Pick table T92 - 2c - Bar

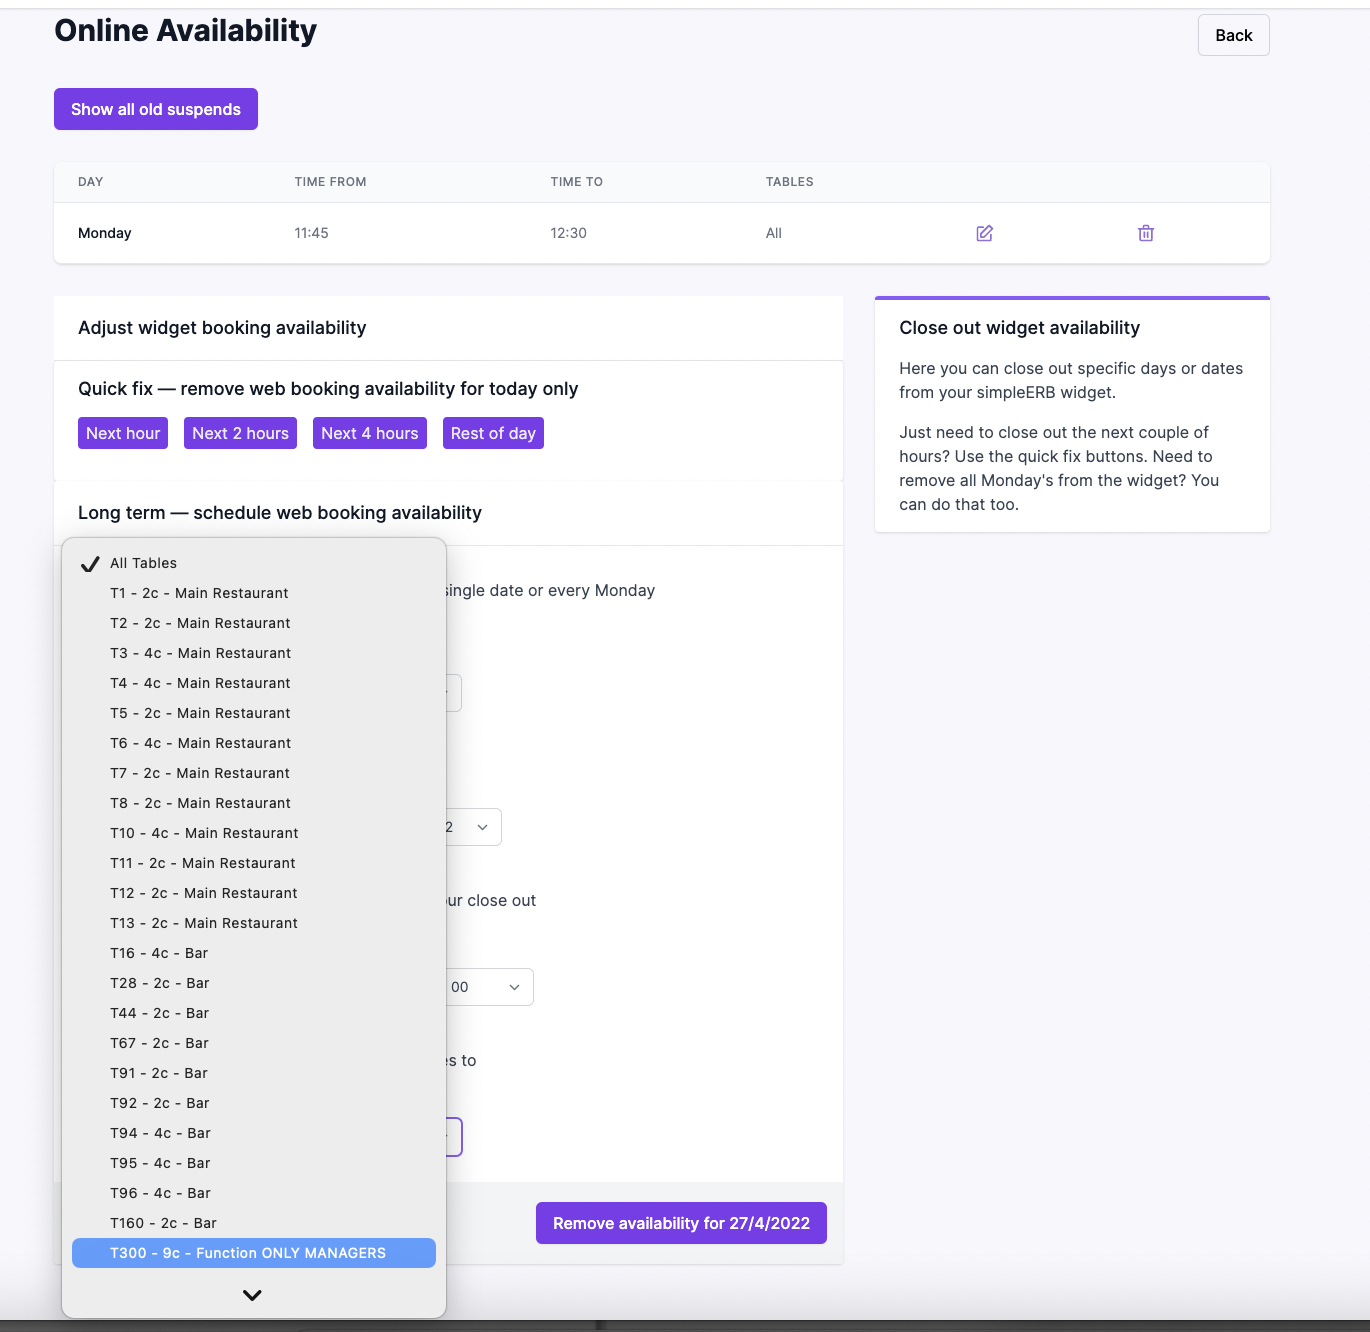coord(254,1103)
